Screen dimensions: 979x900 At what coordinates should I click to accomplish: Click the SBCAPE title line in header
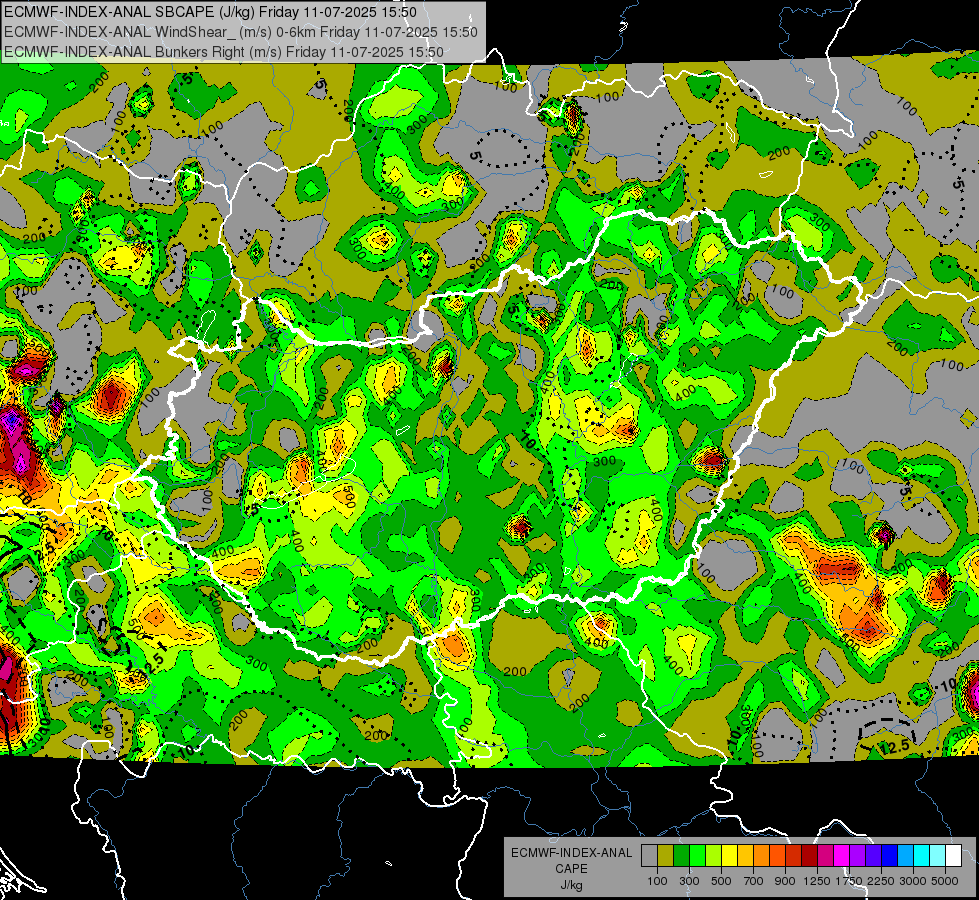210,12
